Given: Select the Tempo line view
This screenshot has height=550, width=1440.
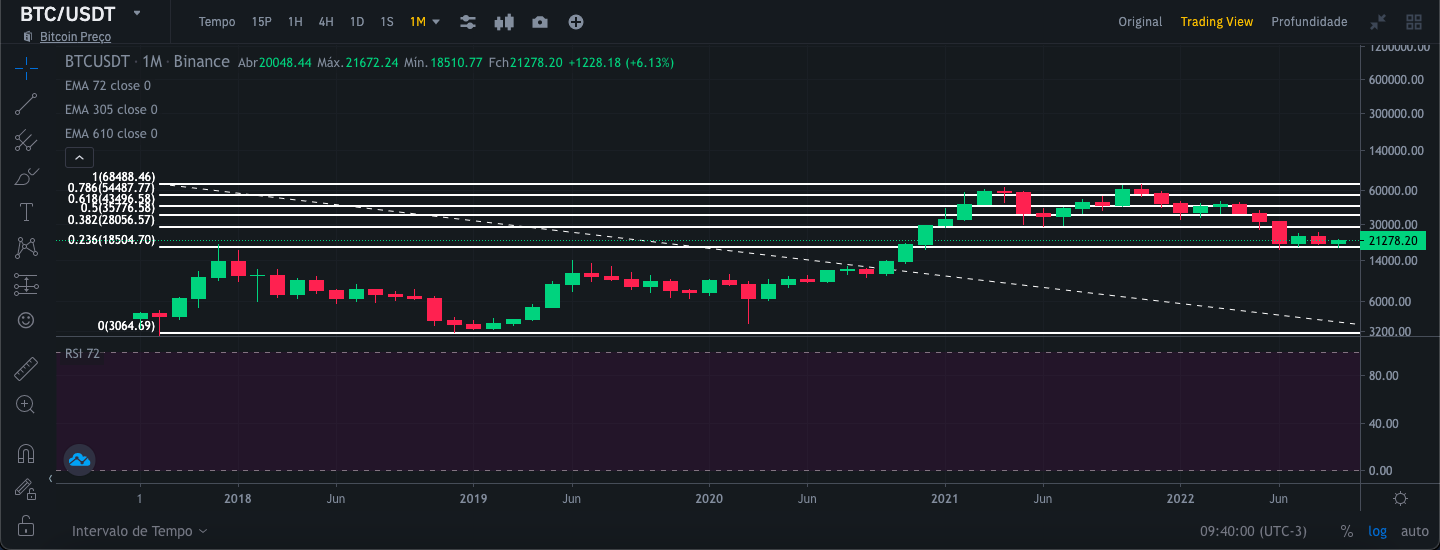Looking at the screenshot, I should tap(217, 22).
